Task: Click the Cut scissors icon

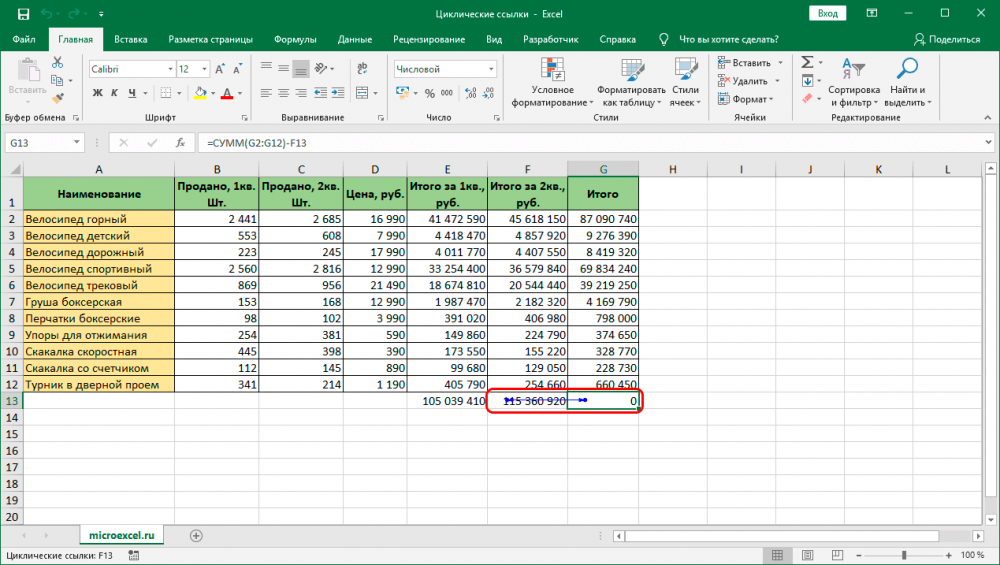Action: 57,62
